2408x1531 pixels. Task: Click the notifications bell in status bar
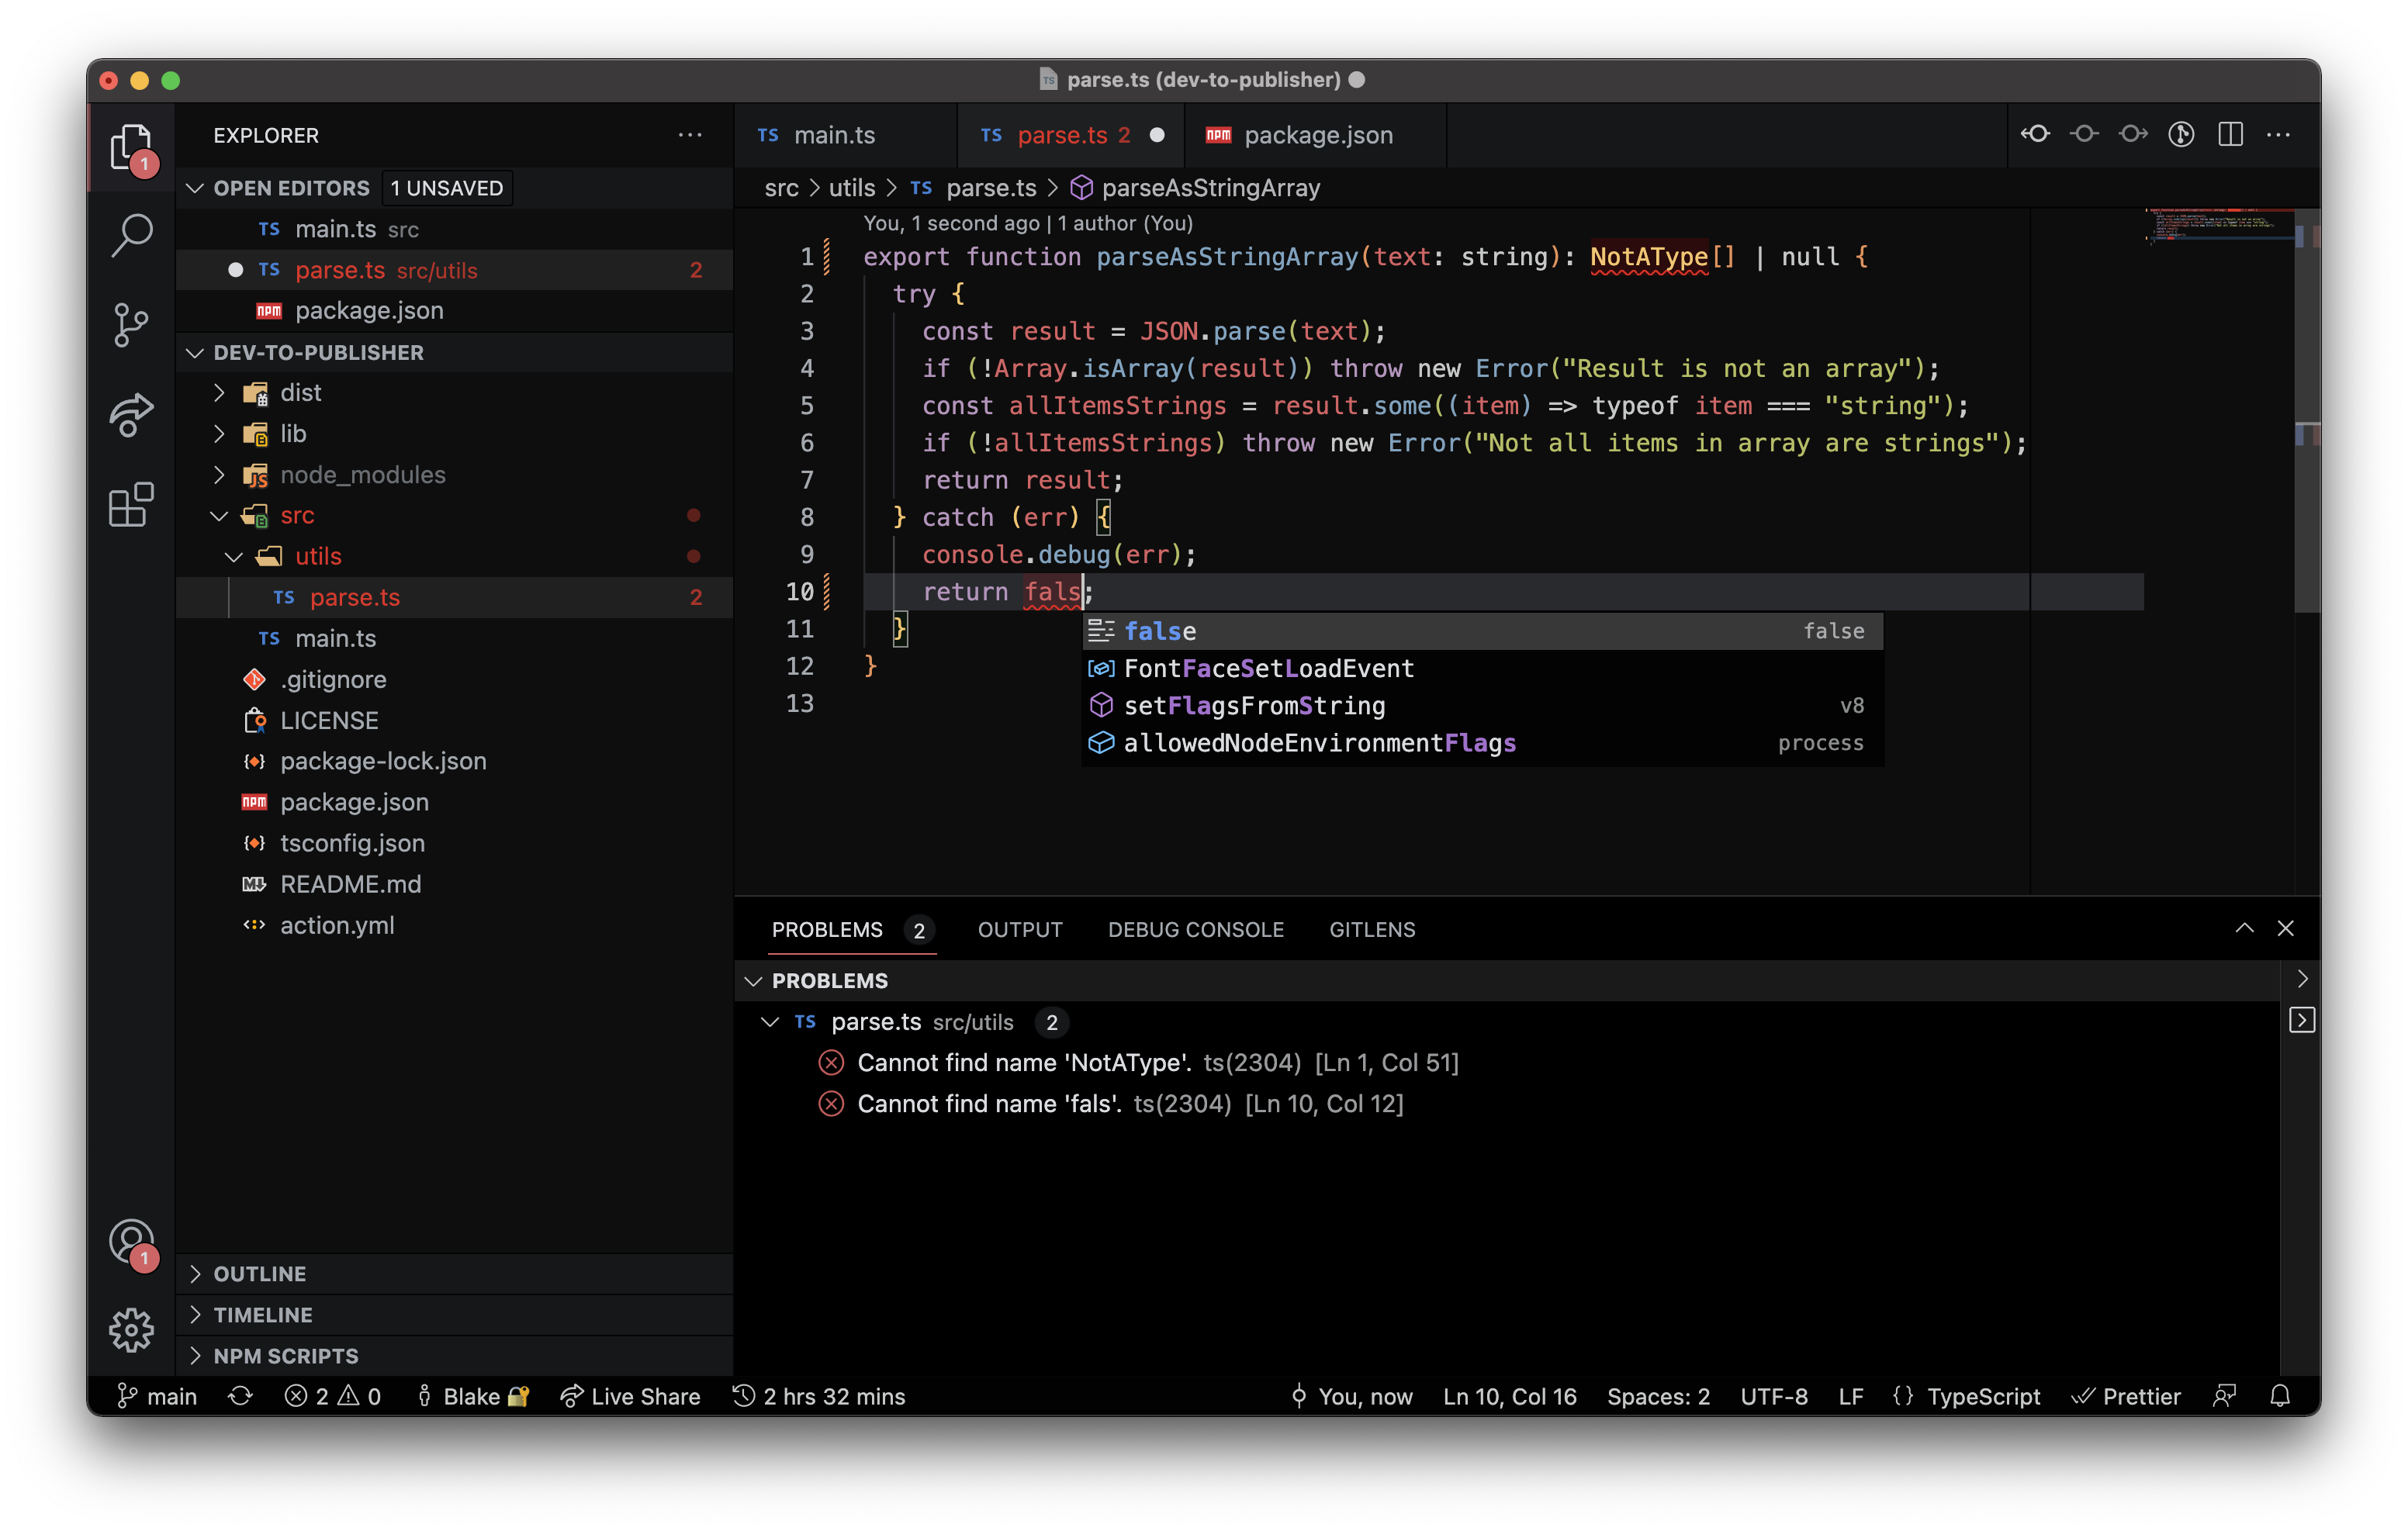pos(2280,1396)
